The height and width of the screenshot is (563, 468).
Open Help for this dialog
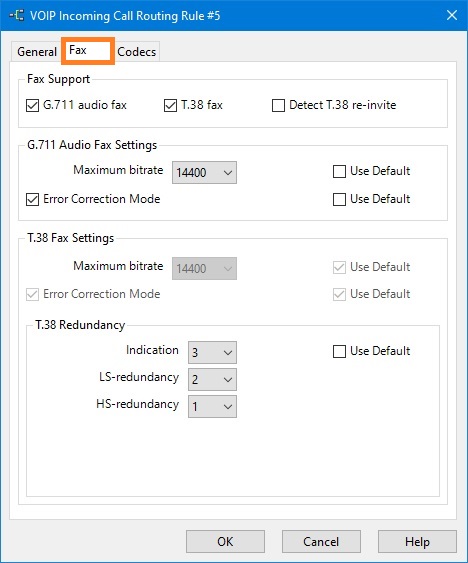pos(417,541)
